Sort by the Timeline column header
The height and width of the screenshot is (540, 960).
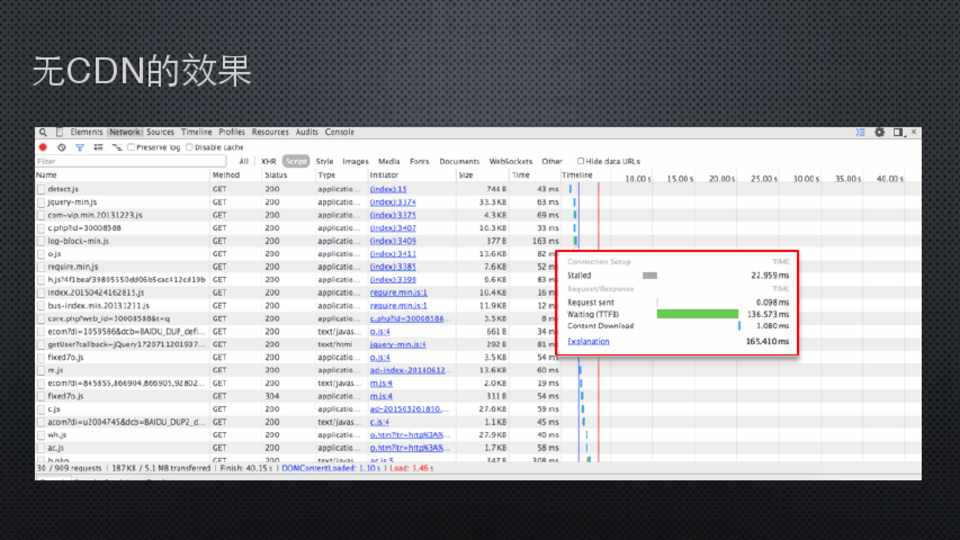tap(577, 175)
